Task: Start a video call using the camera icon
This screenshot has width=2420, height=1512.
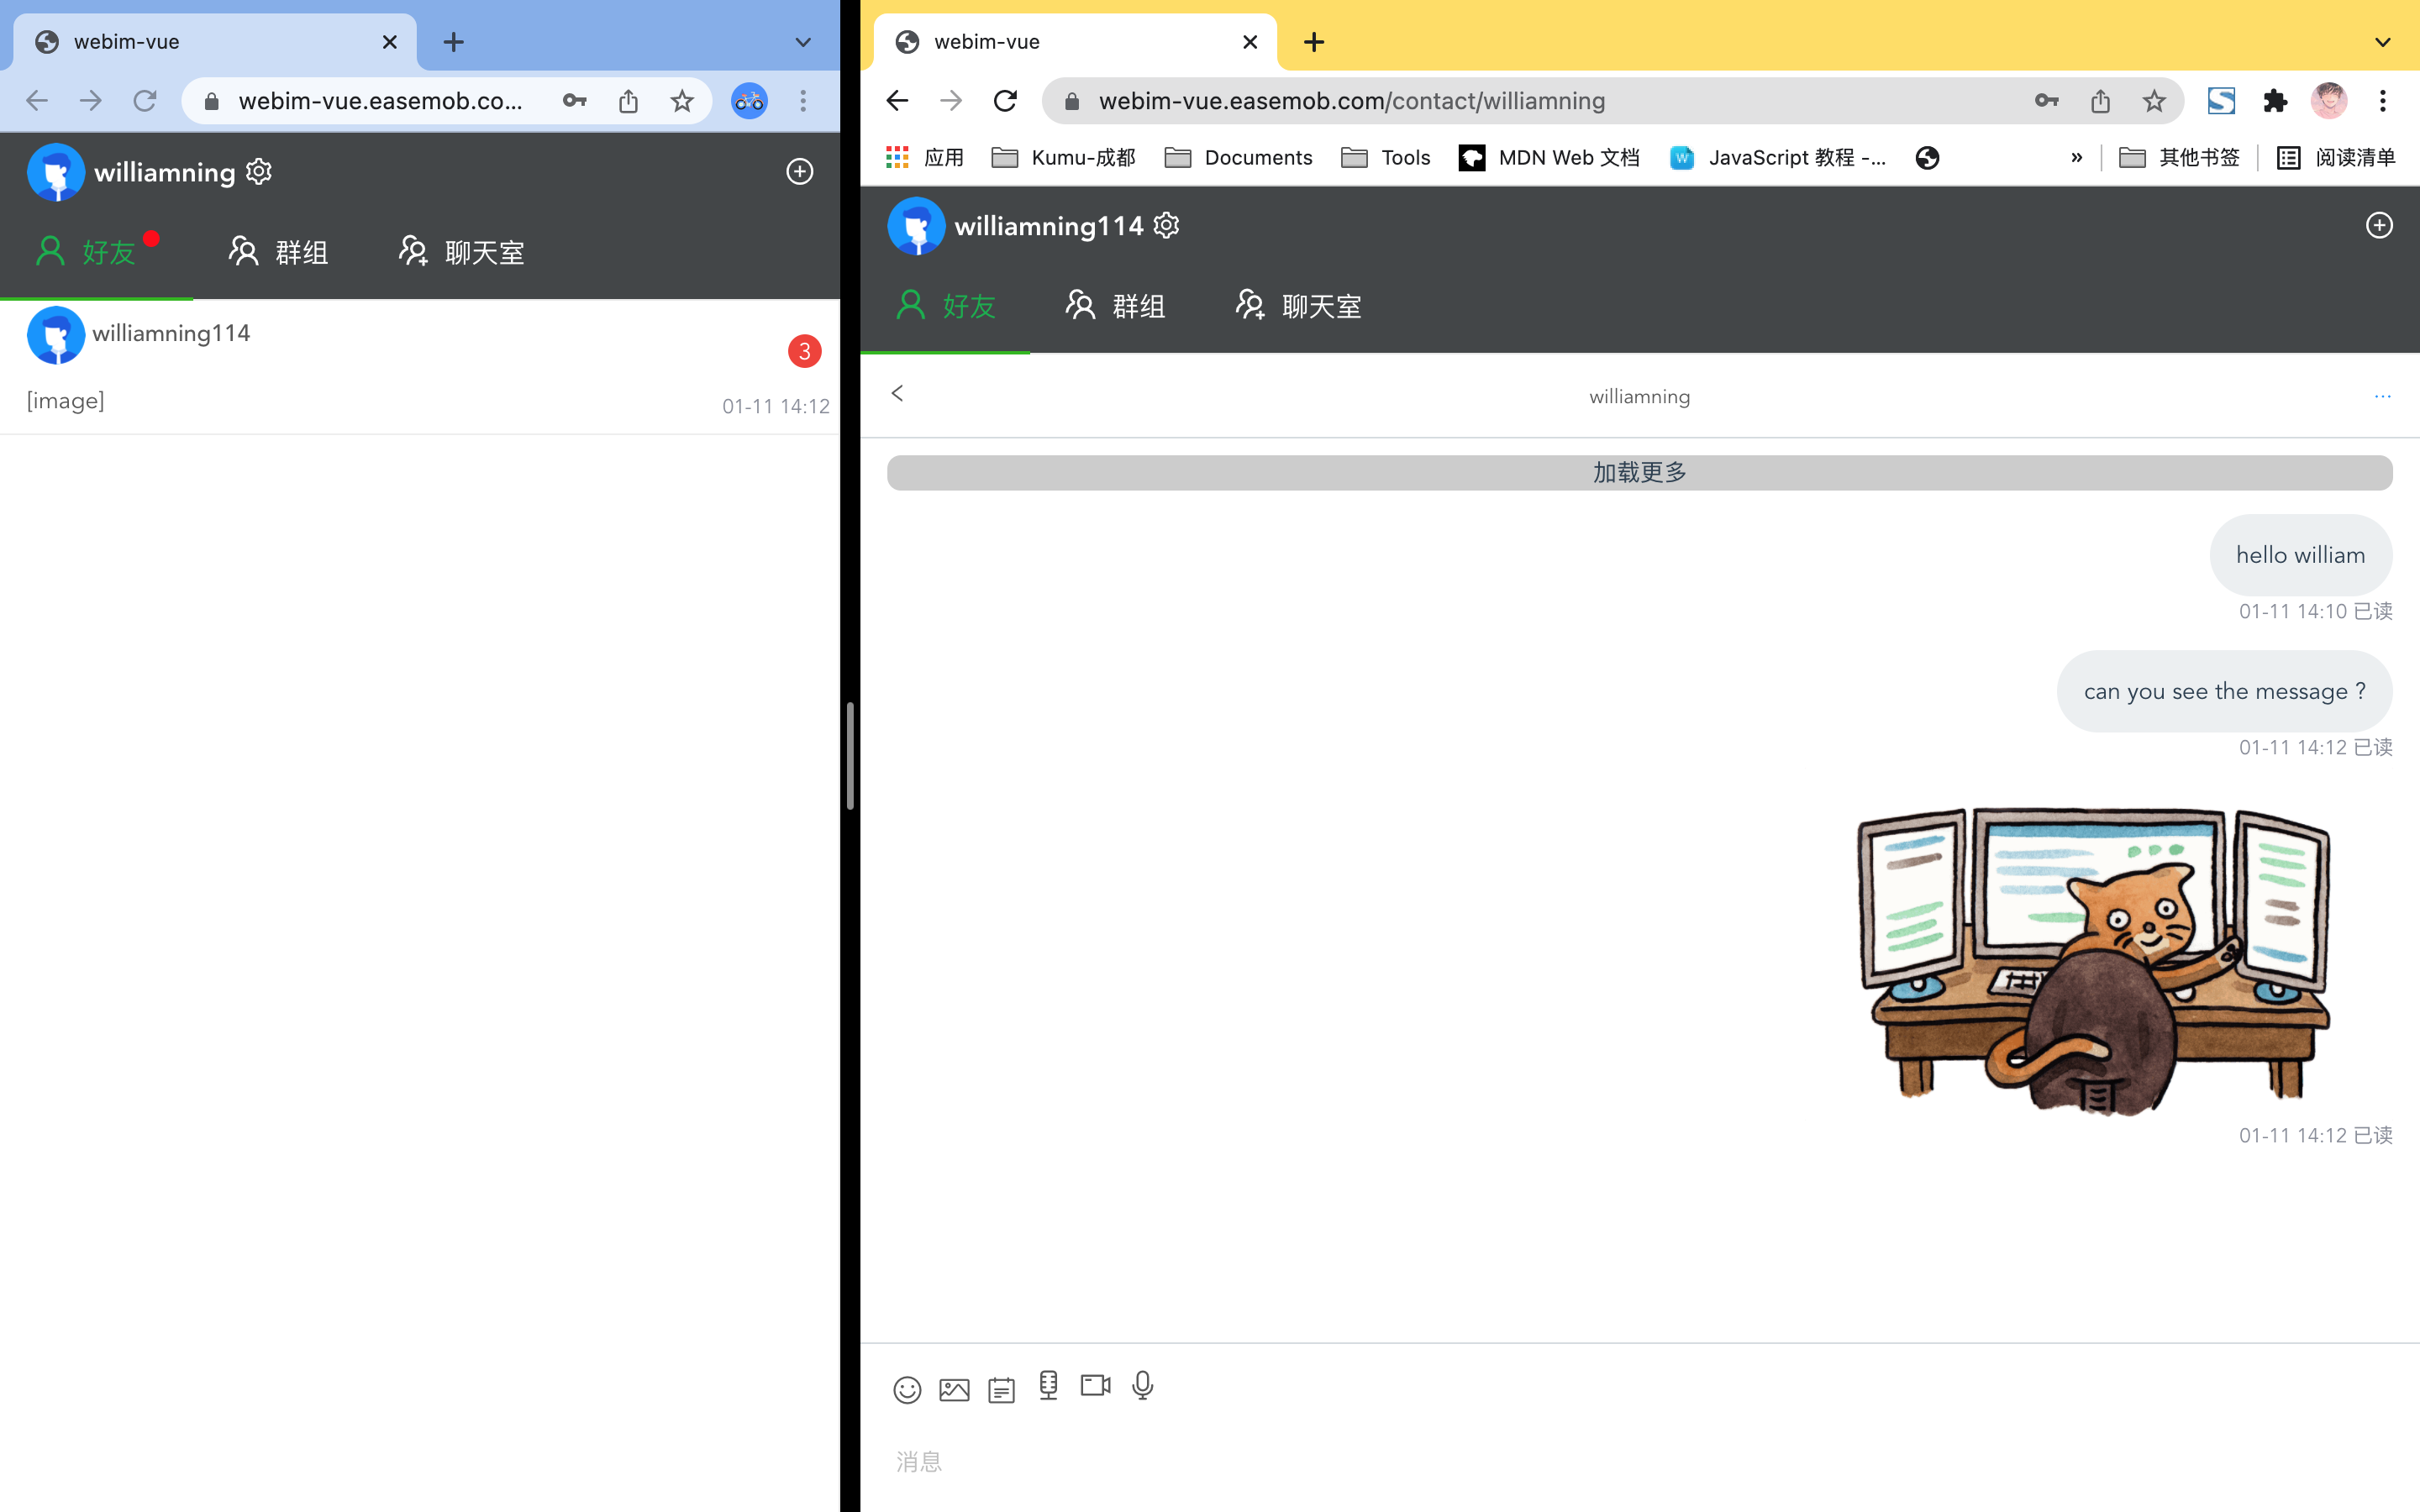Action: click(1095, 1386)
